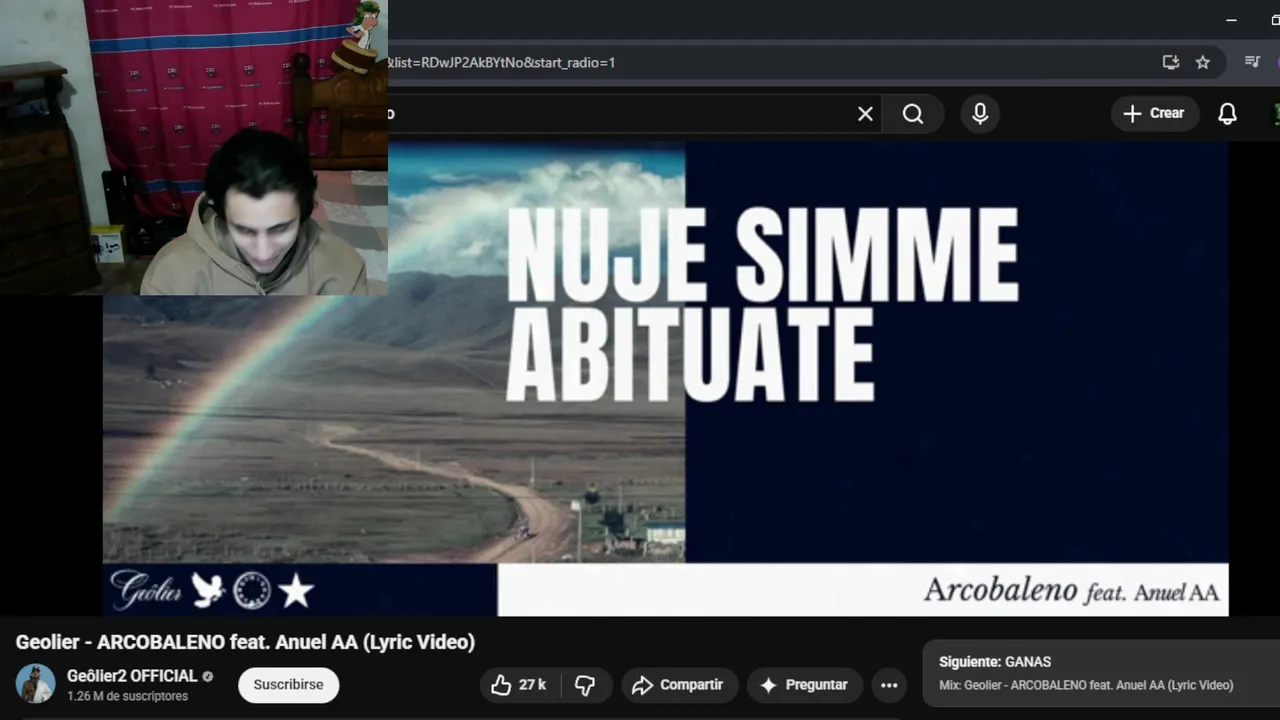This screenshot has height=720, width=1280.
Task: Click the magnifier search button
Action: coord(913,114)
